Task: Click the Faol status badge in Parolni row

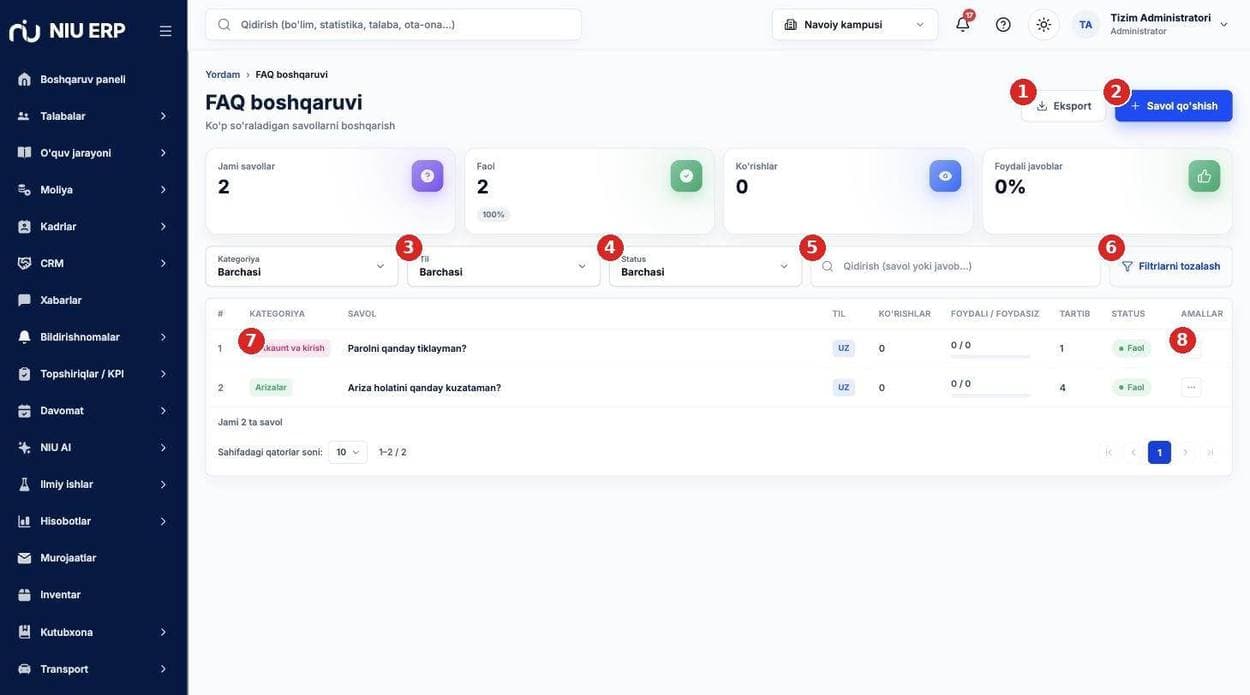Action: [1131, 348]
